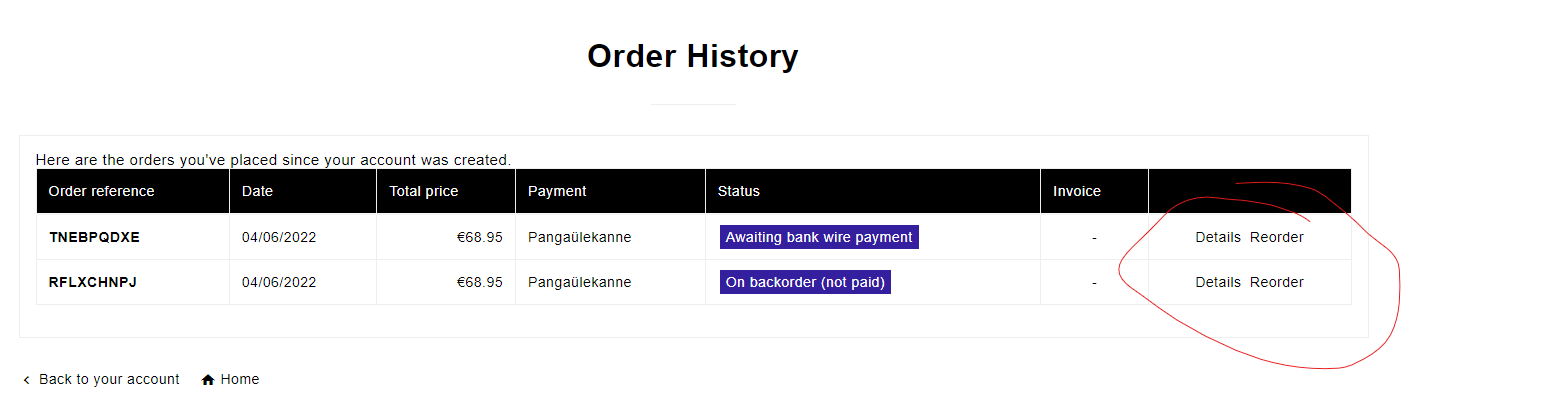Open Details for order TNEBPQDXE

(1217, 237)
